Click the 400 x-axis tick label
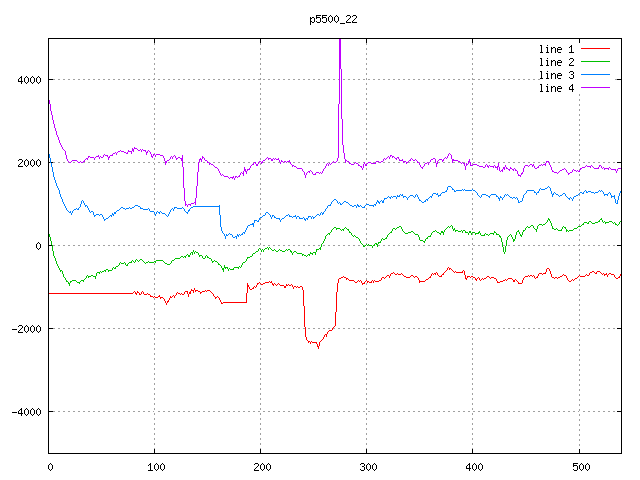Screen dimensions: 640x480 [x=473, y=466]
